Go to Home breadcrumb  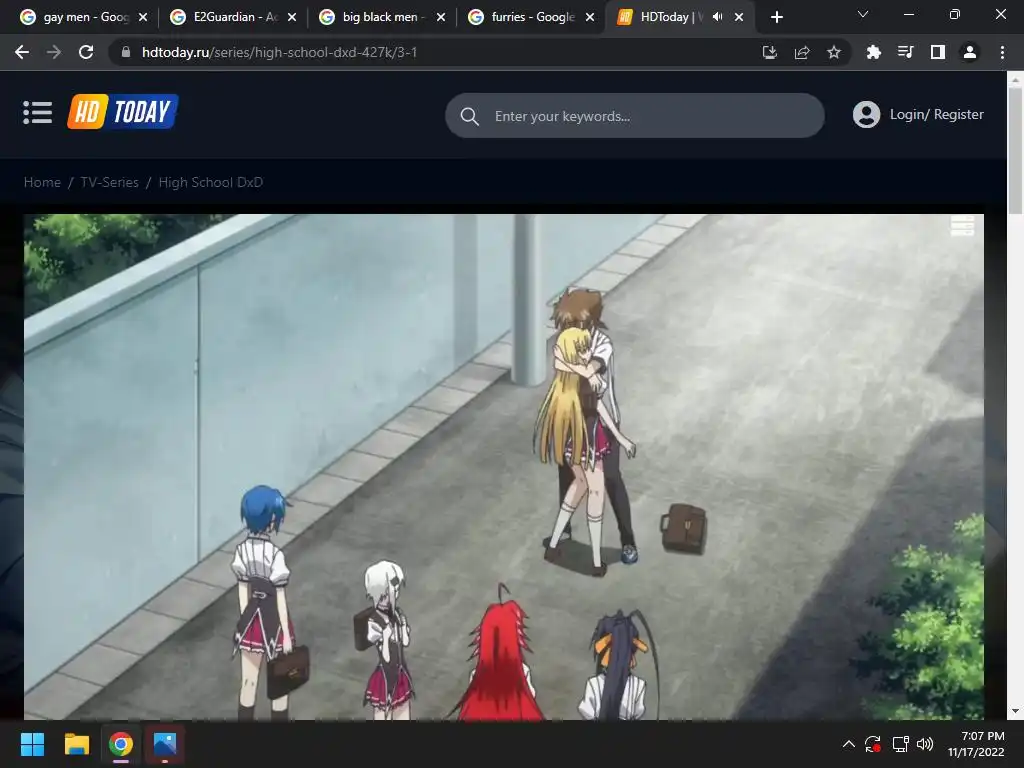click(x=42, y=182)
